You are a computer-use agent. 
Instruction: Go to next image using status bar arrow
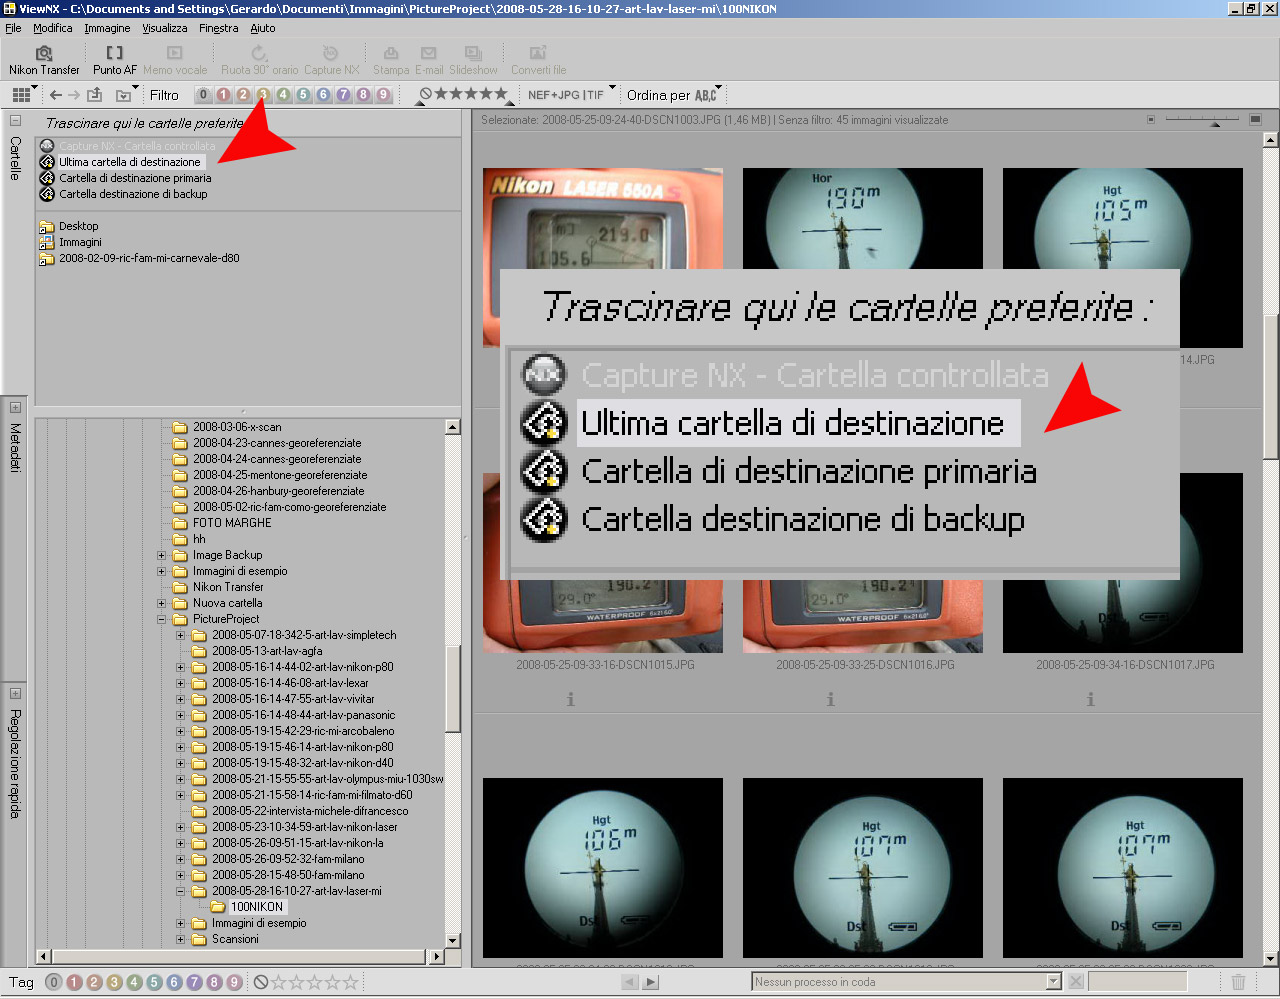point(651,982)
